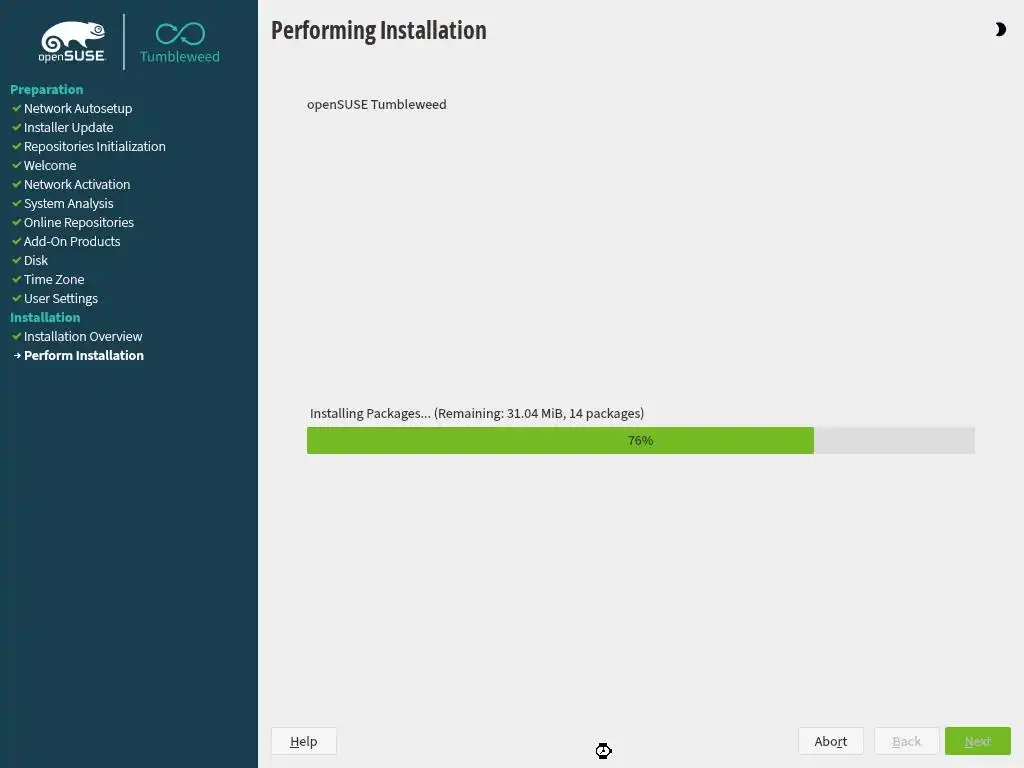Click the Tumbleweed infinity logo
1024x768 pixels.
click(x=180, y=43)
